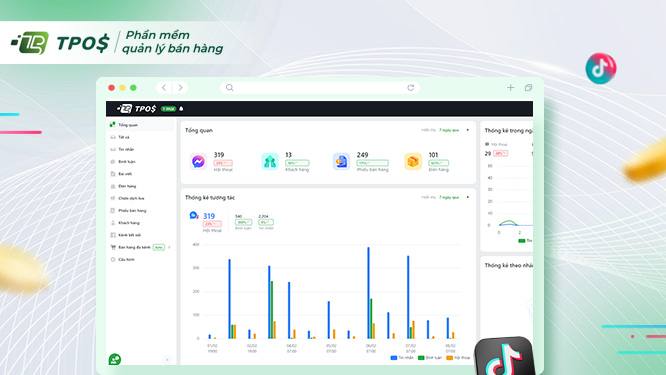The image size is (666, 375).
Task: Open the Tất cả inbox in the sidebar
Action: tap(140, 137)
